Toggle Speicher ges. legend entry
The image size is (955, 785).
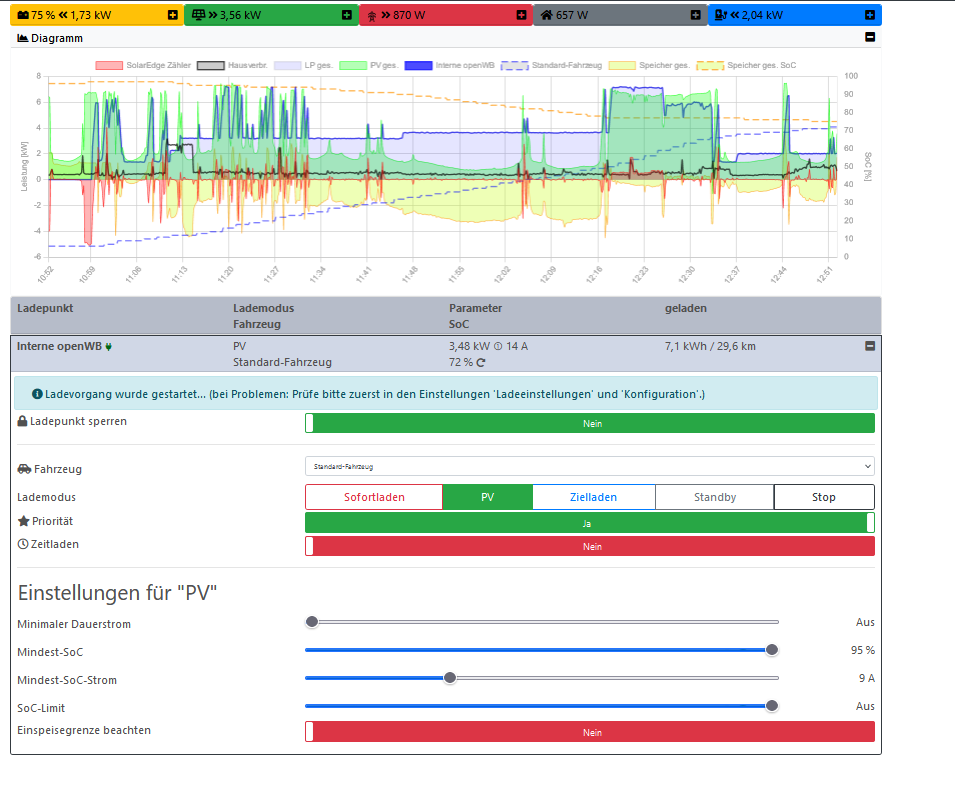point(649,65)
